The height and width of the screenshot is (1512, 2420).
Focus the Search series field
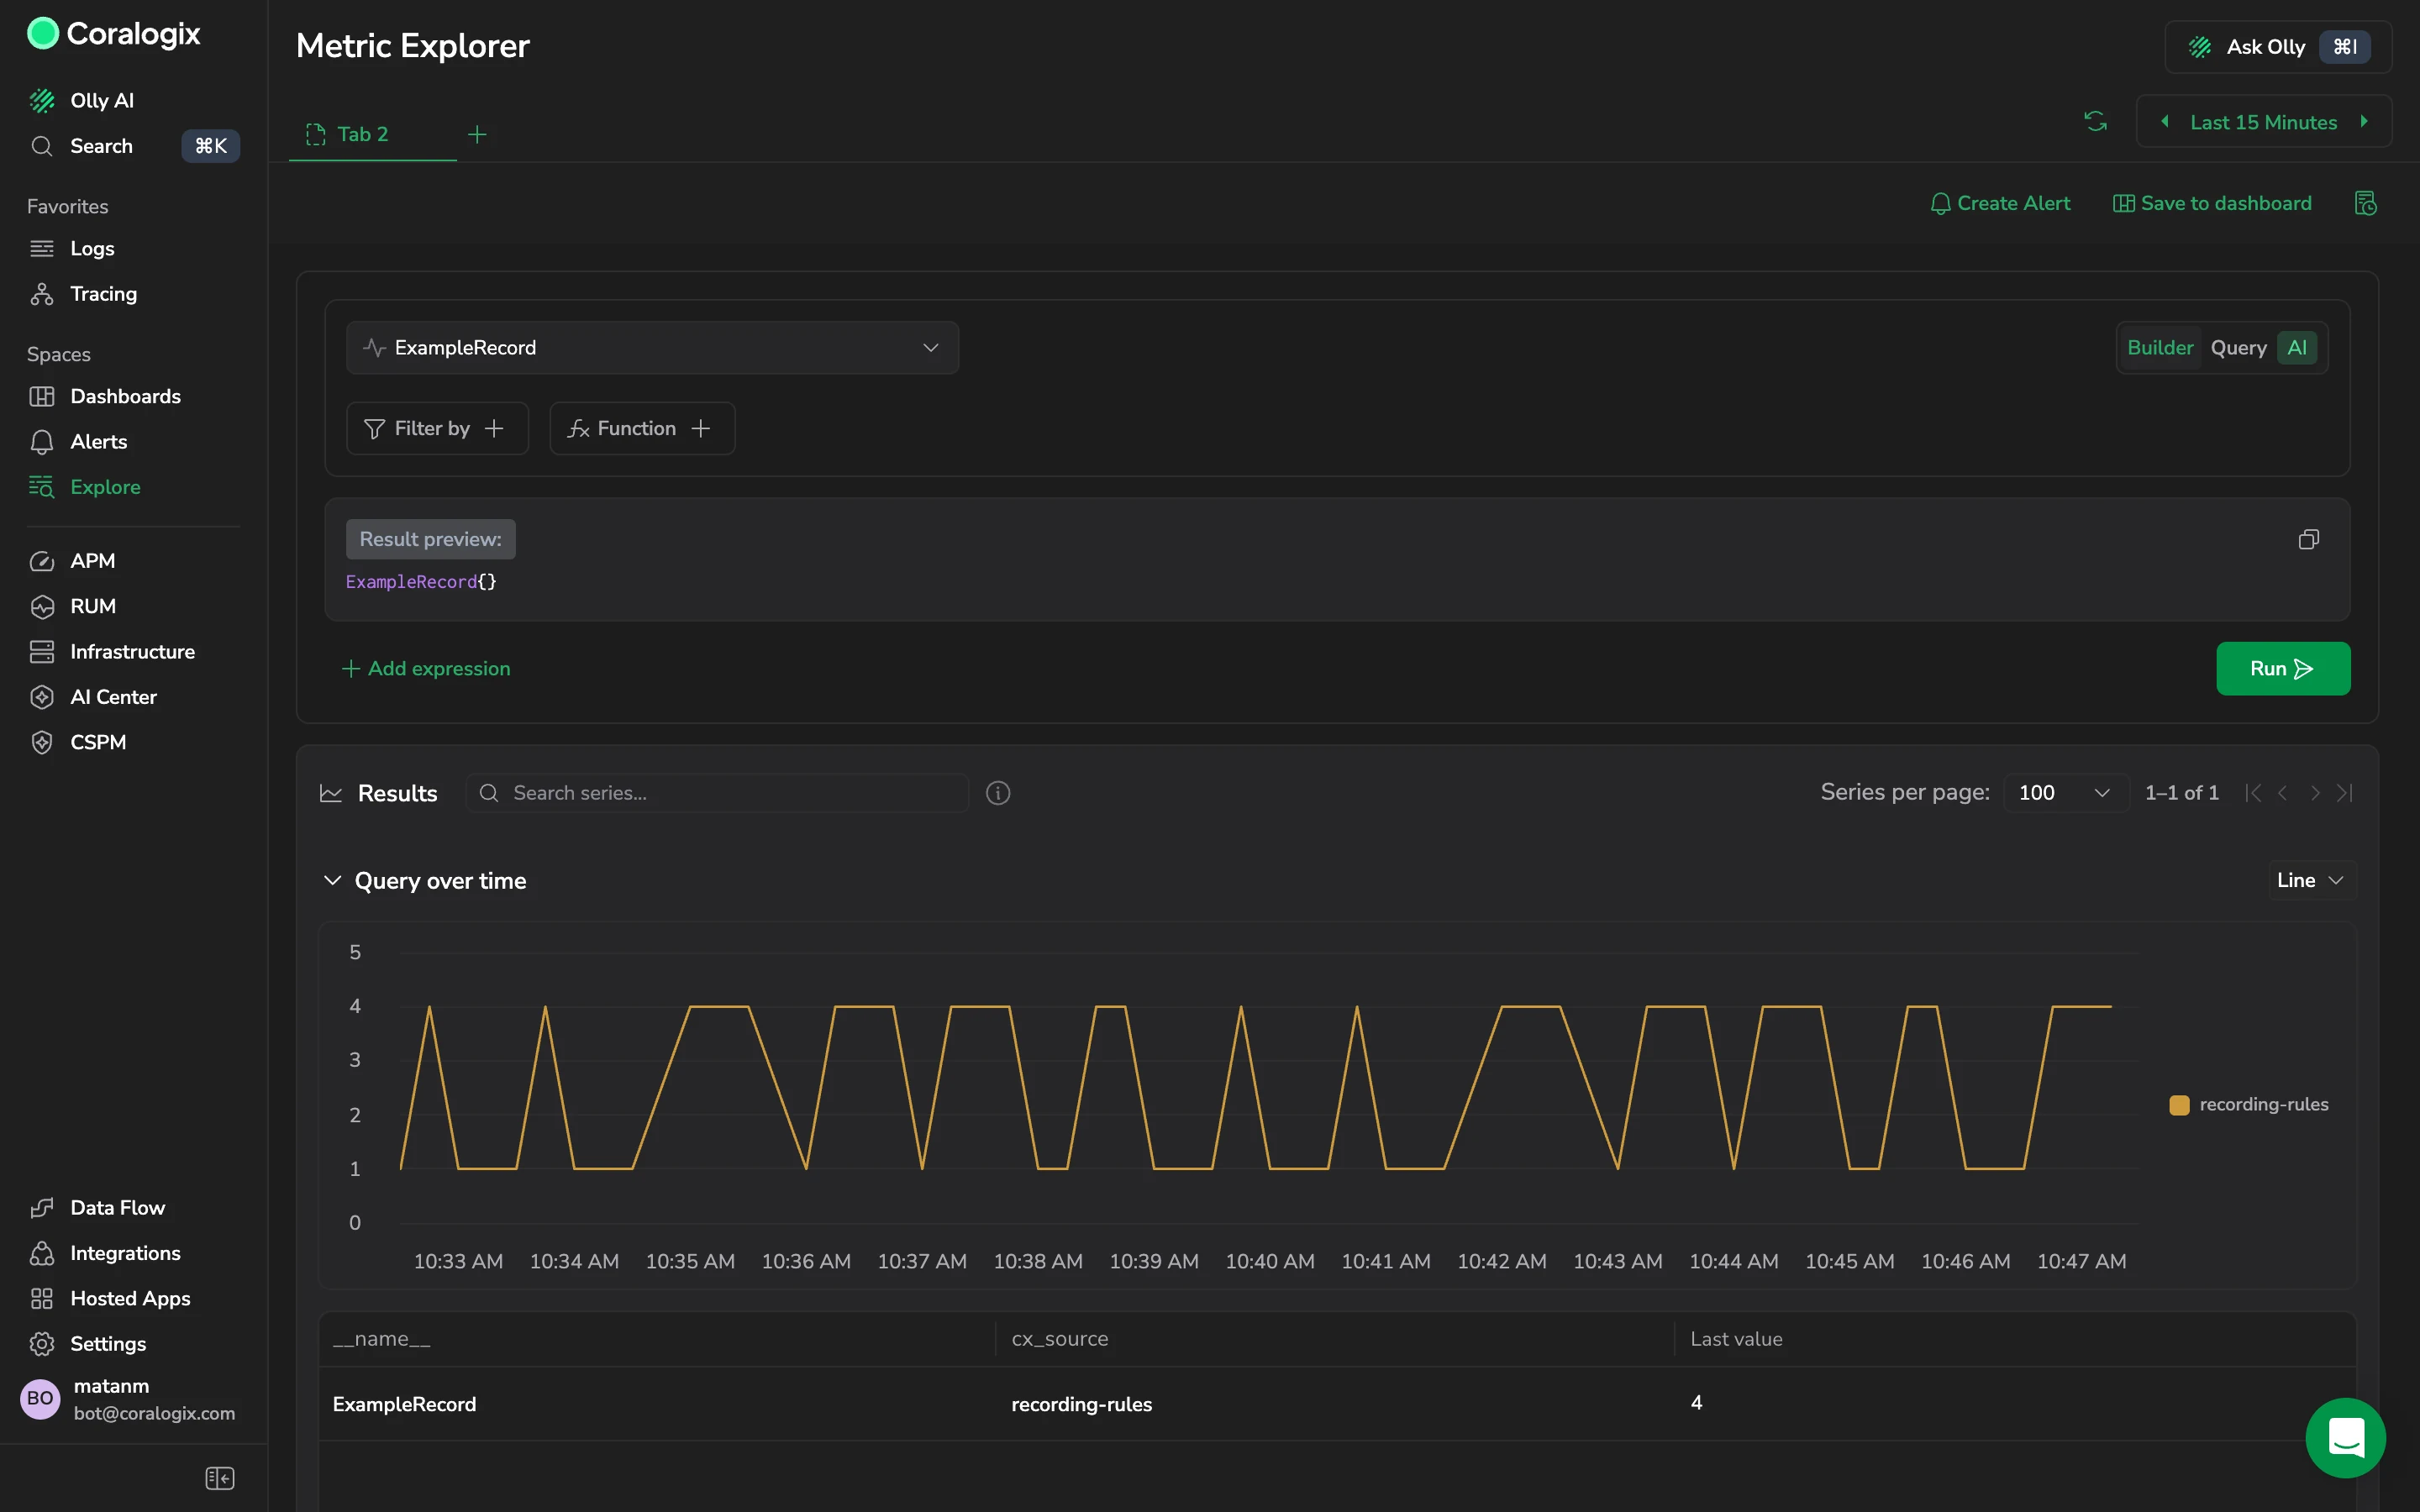tap(717, 793)
